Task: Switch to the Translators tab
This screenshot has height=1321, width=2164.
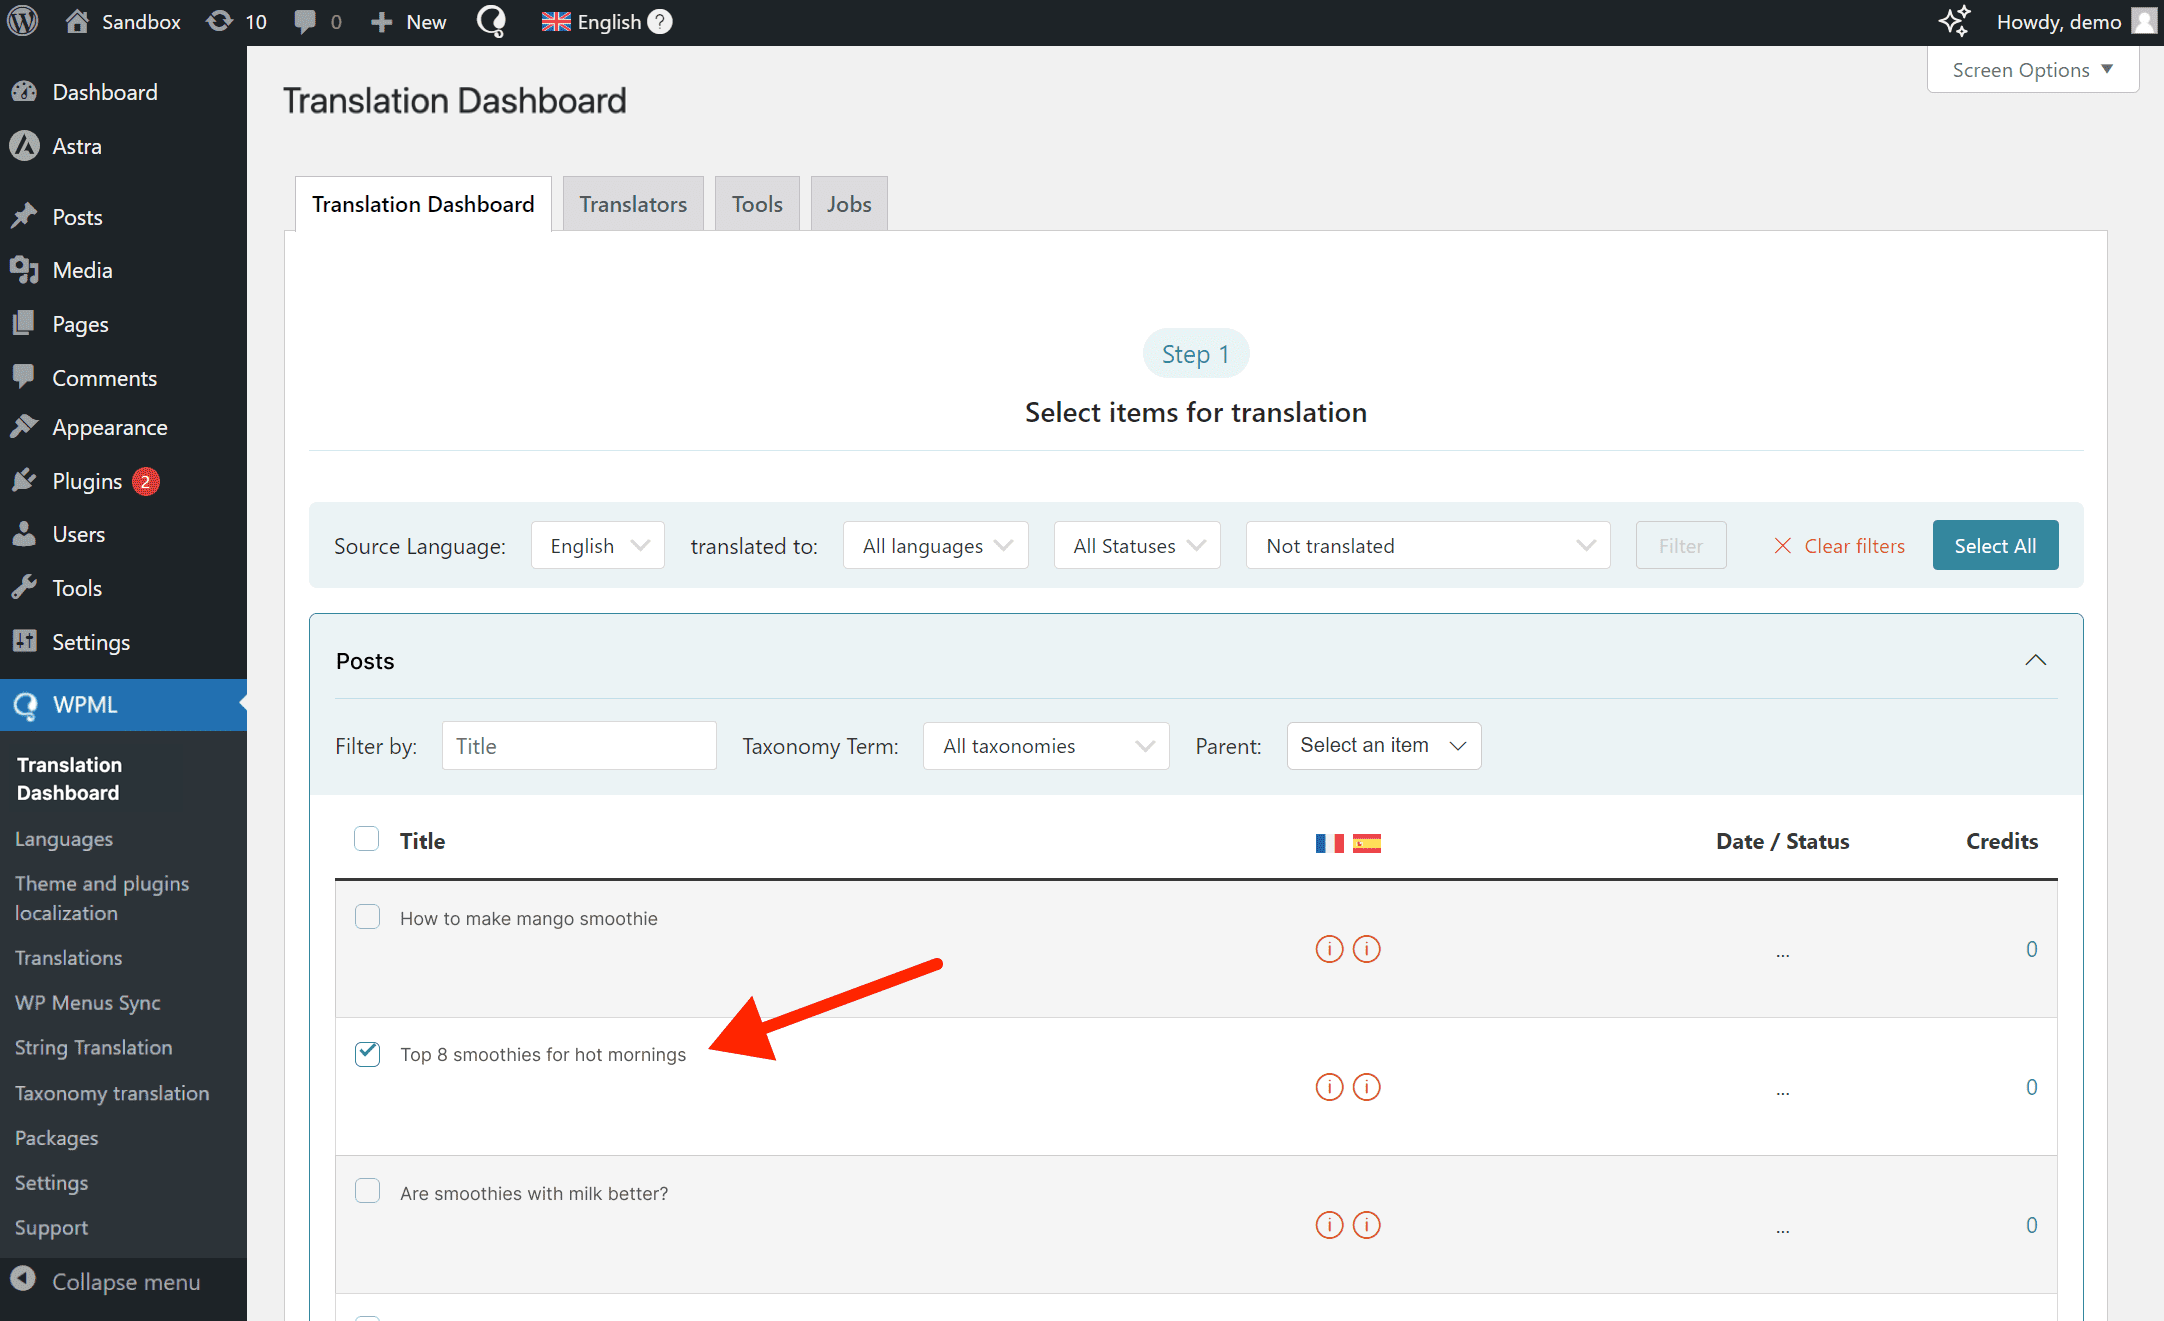Action: [x=633, y=204]
